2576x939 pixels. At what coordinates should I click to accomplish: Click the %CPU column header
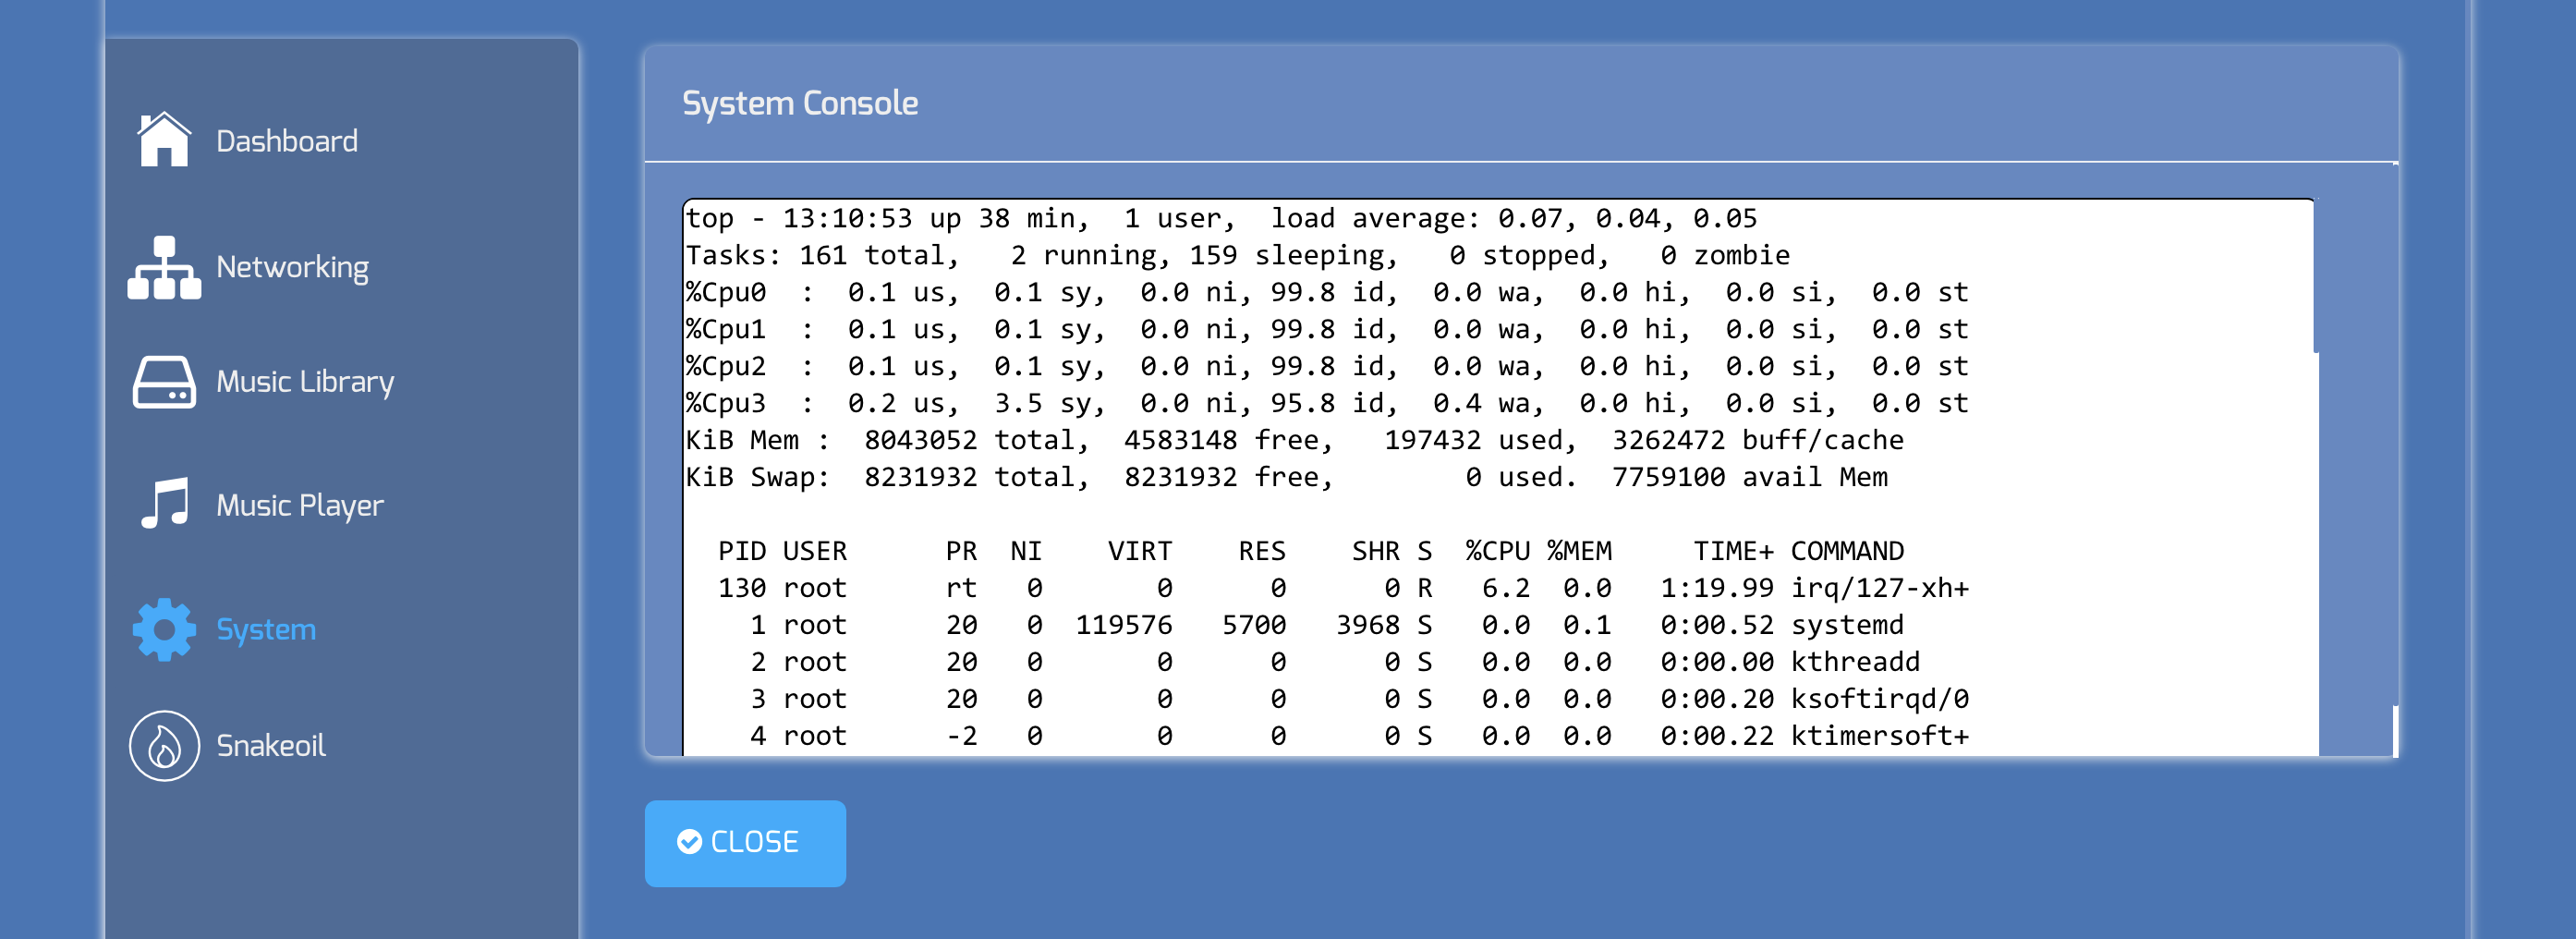[1498, 551]
